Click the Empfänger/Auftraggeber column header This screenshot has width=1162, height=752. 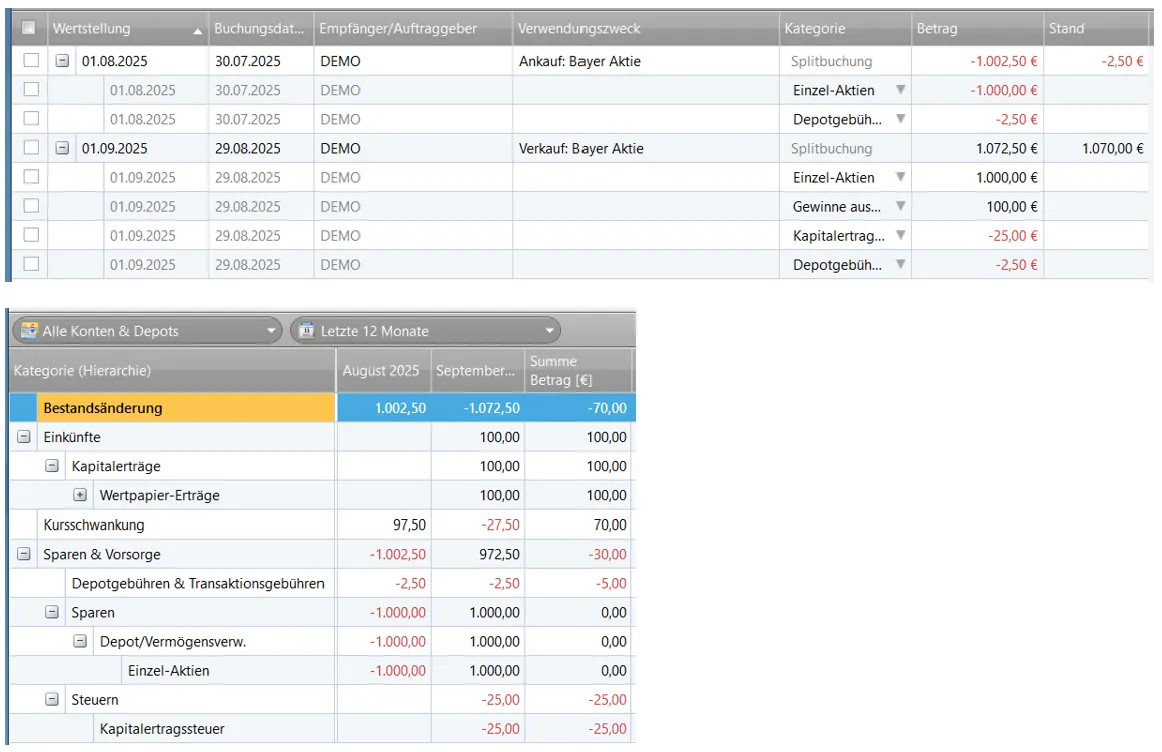pyautogui.click(x=411, y=29)
